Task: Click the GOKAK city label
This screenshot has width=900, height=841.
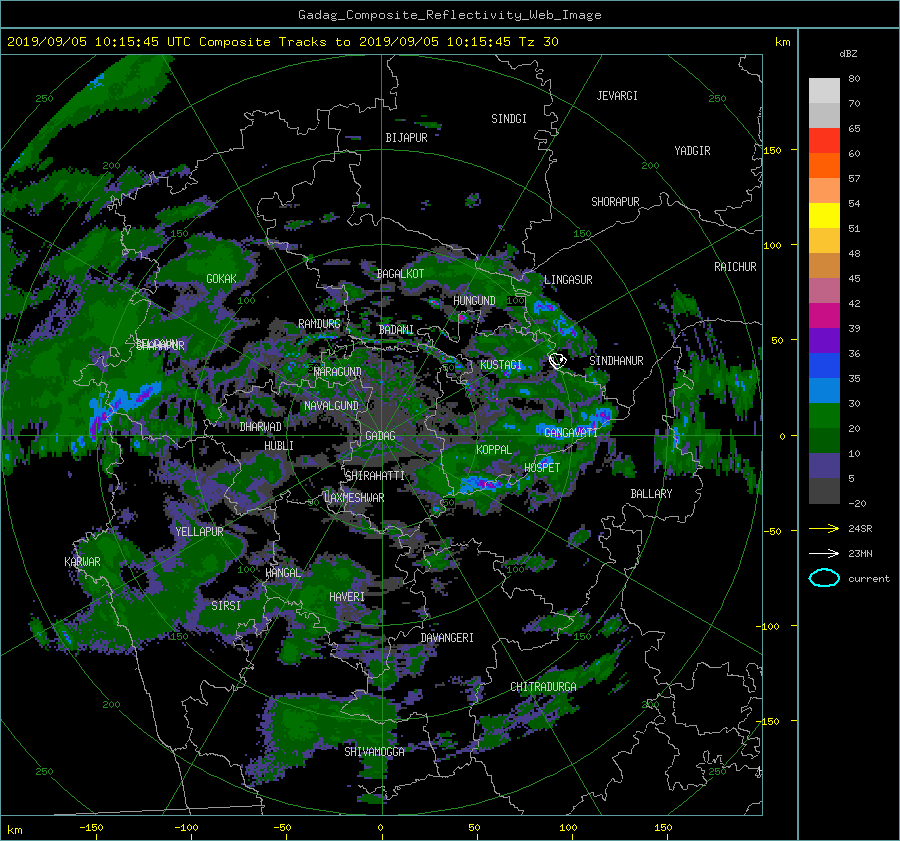Action: [x=221, y=279]
